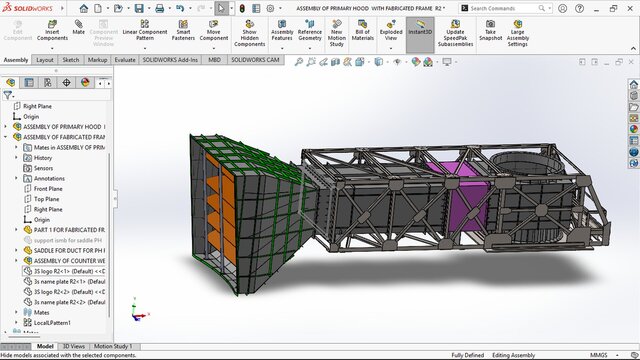The height and width of the screenshot is (360, 640).
Task: Expand ASSEMBLY OF COUNTER WE node
Action: click(x=16, y=260)
